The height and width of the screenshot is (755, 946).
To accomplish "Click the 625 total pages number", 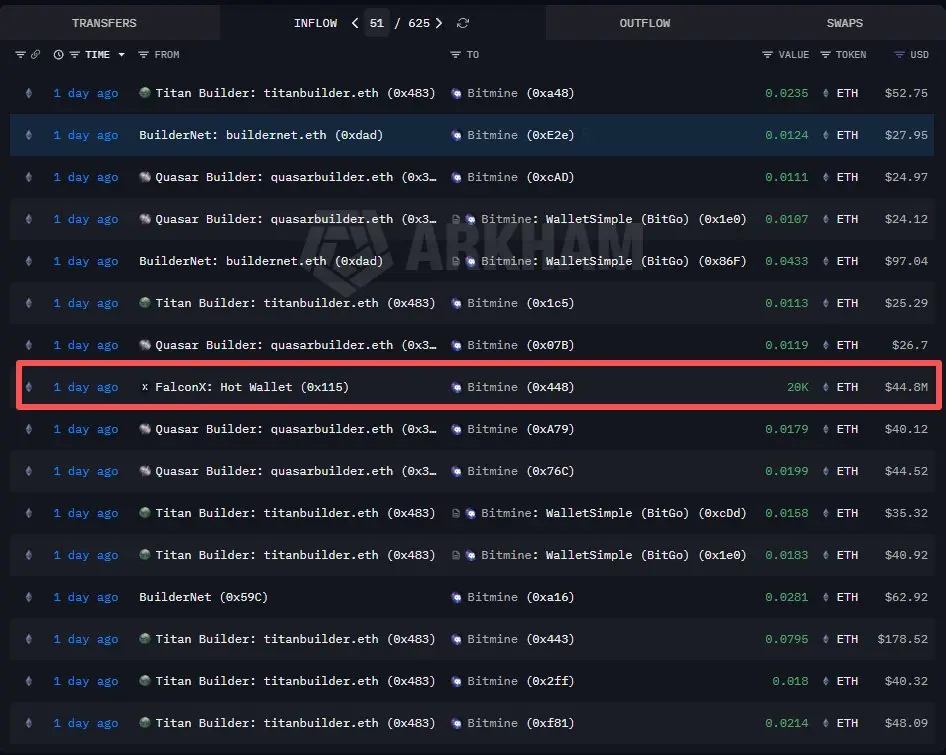I will pos(419,23).
